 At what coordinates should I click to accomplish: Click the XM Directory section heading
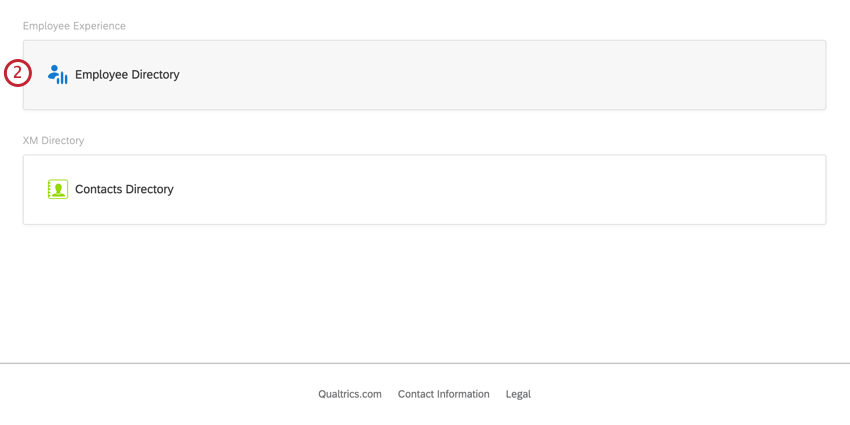tap(53, 141)
